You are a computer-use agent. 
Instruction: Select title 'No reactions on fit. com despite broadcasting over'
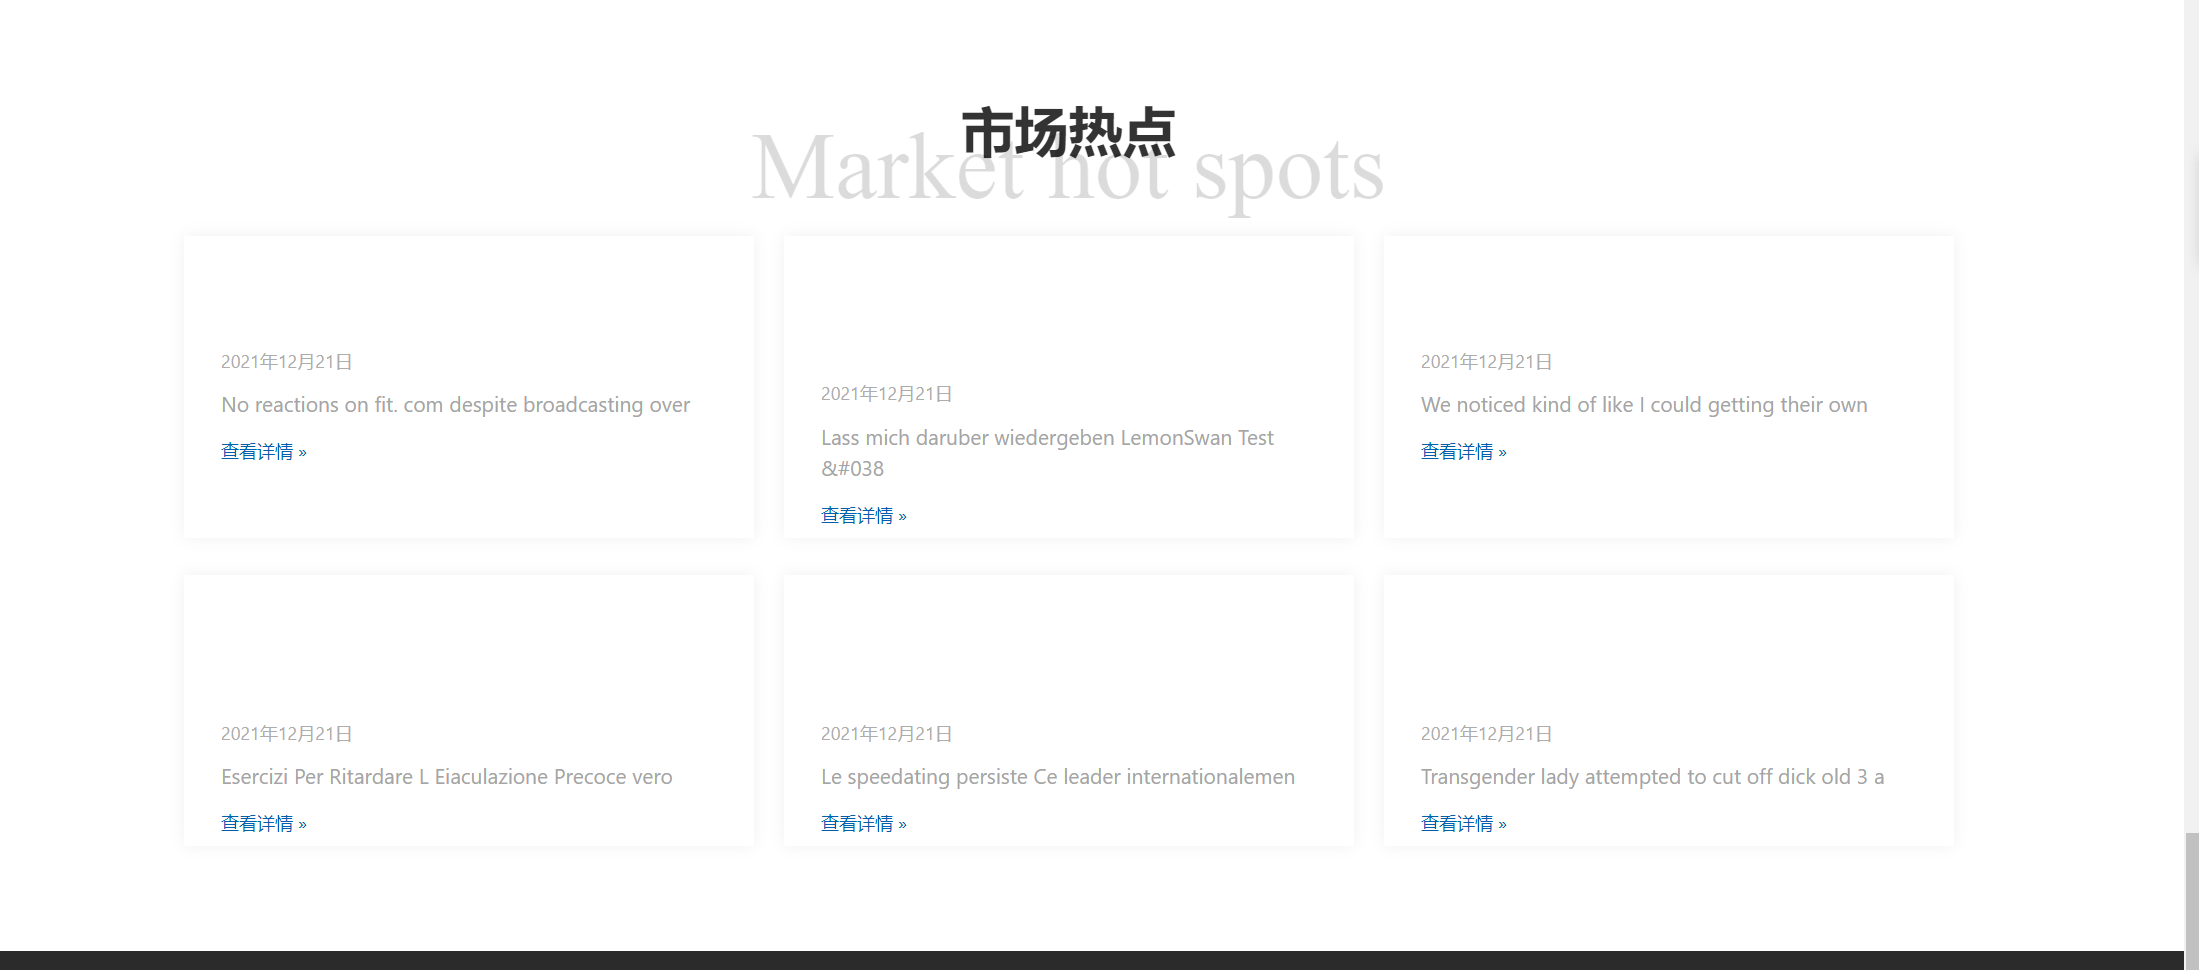[456, 405]
